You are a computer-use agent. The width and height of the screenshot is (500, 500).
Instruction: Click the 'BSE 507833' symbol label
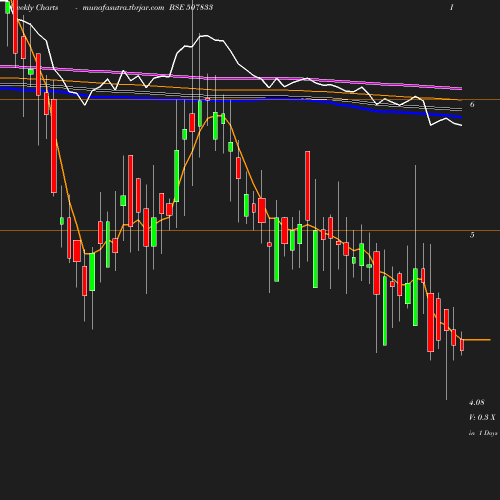click(x=191, y=7)
